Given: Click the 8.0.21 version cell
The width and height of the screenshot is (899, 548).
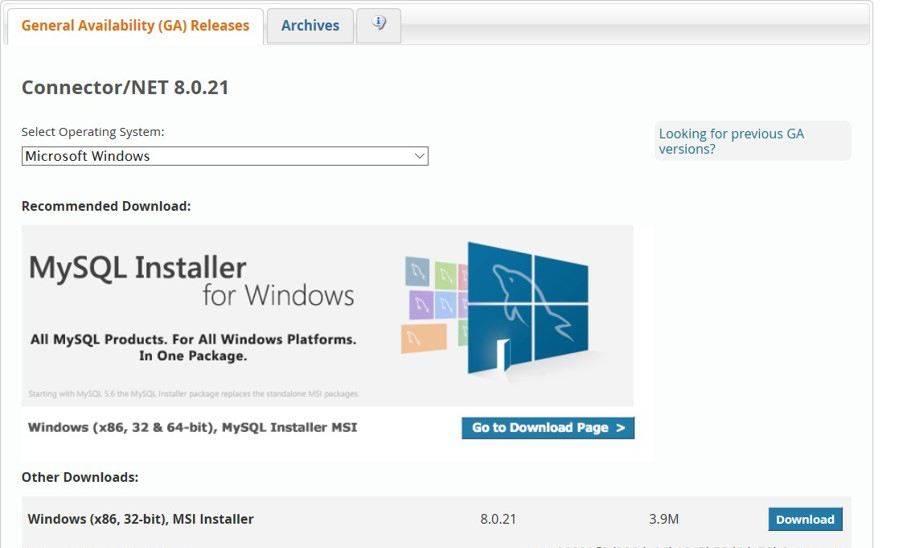Looking at the screenshot, I should pyautogui.click(x=498, y=519).
